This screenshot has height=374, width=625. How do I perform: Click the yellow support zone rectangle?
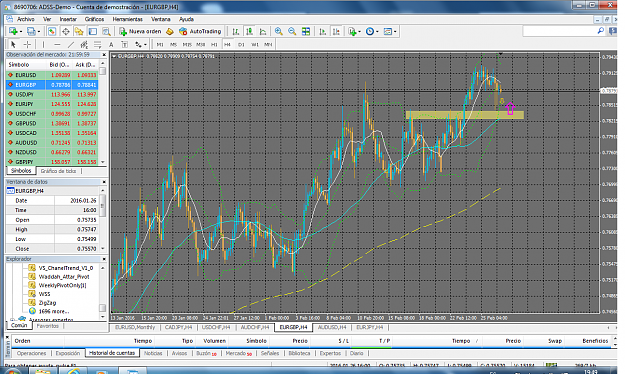coord(465,115)
